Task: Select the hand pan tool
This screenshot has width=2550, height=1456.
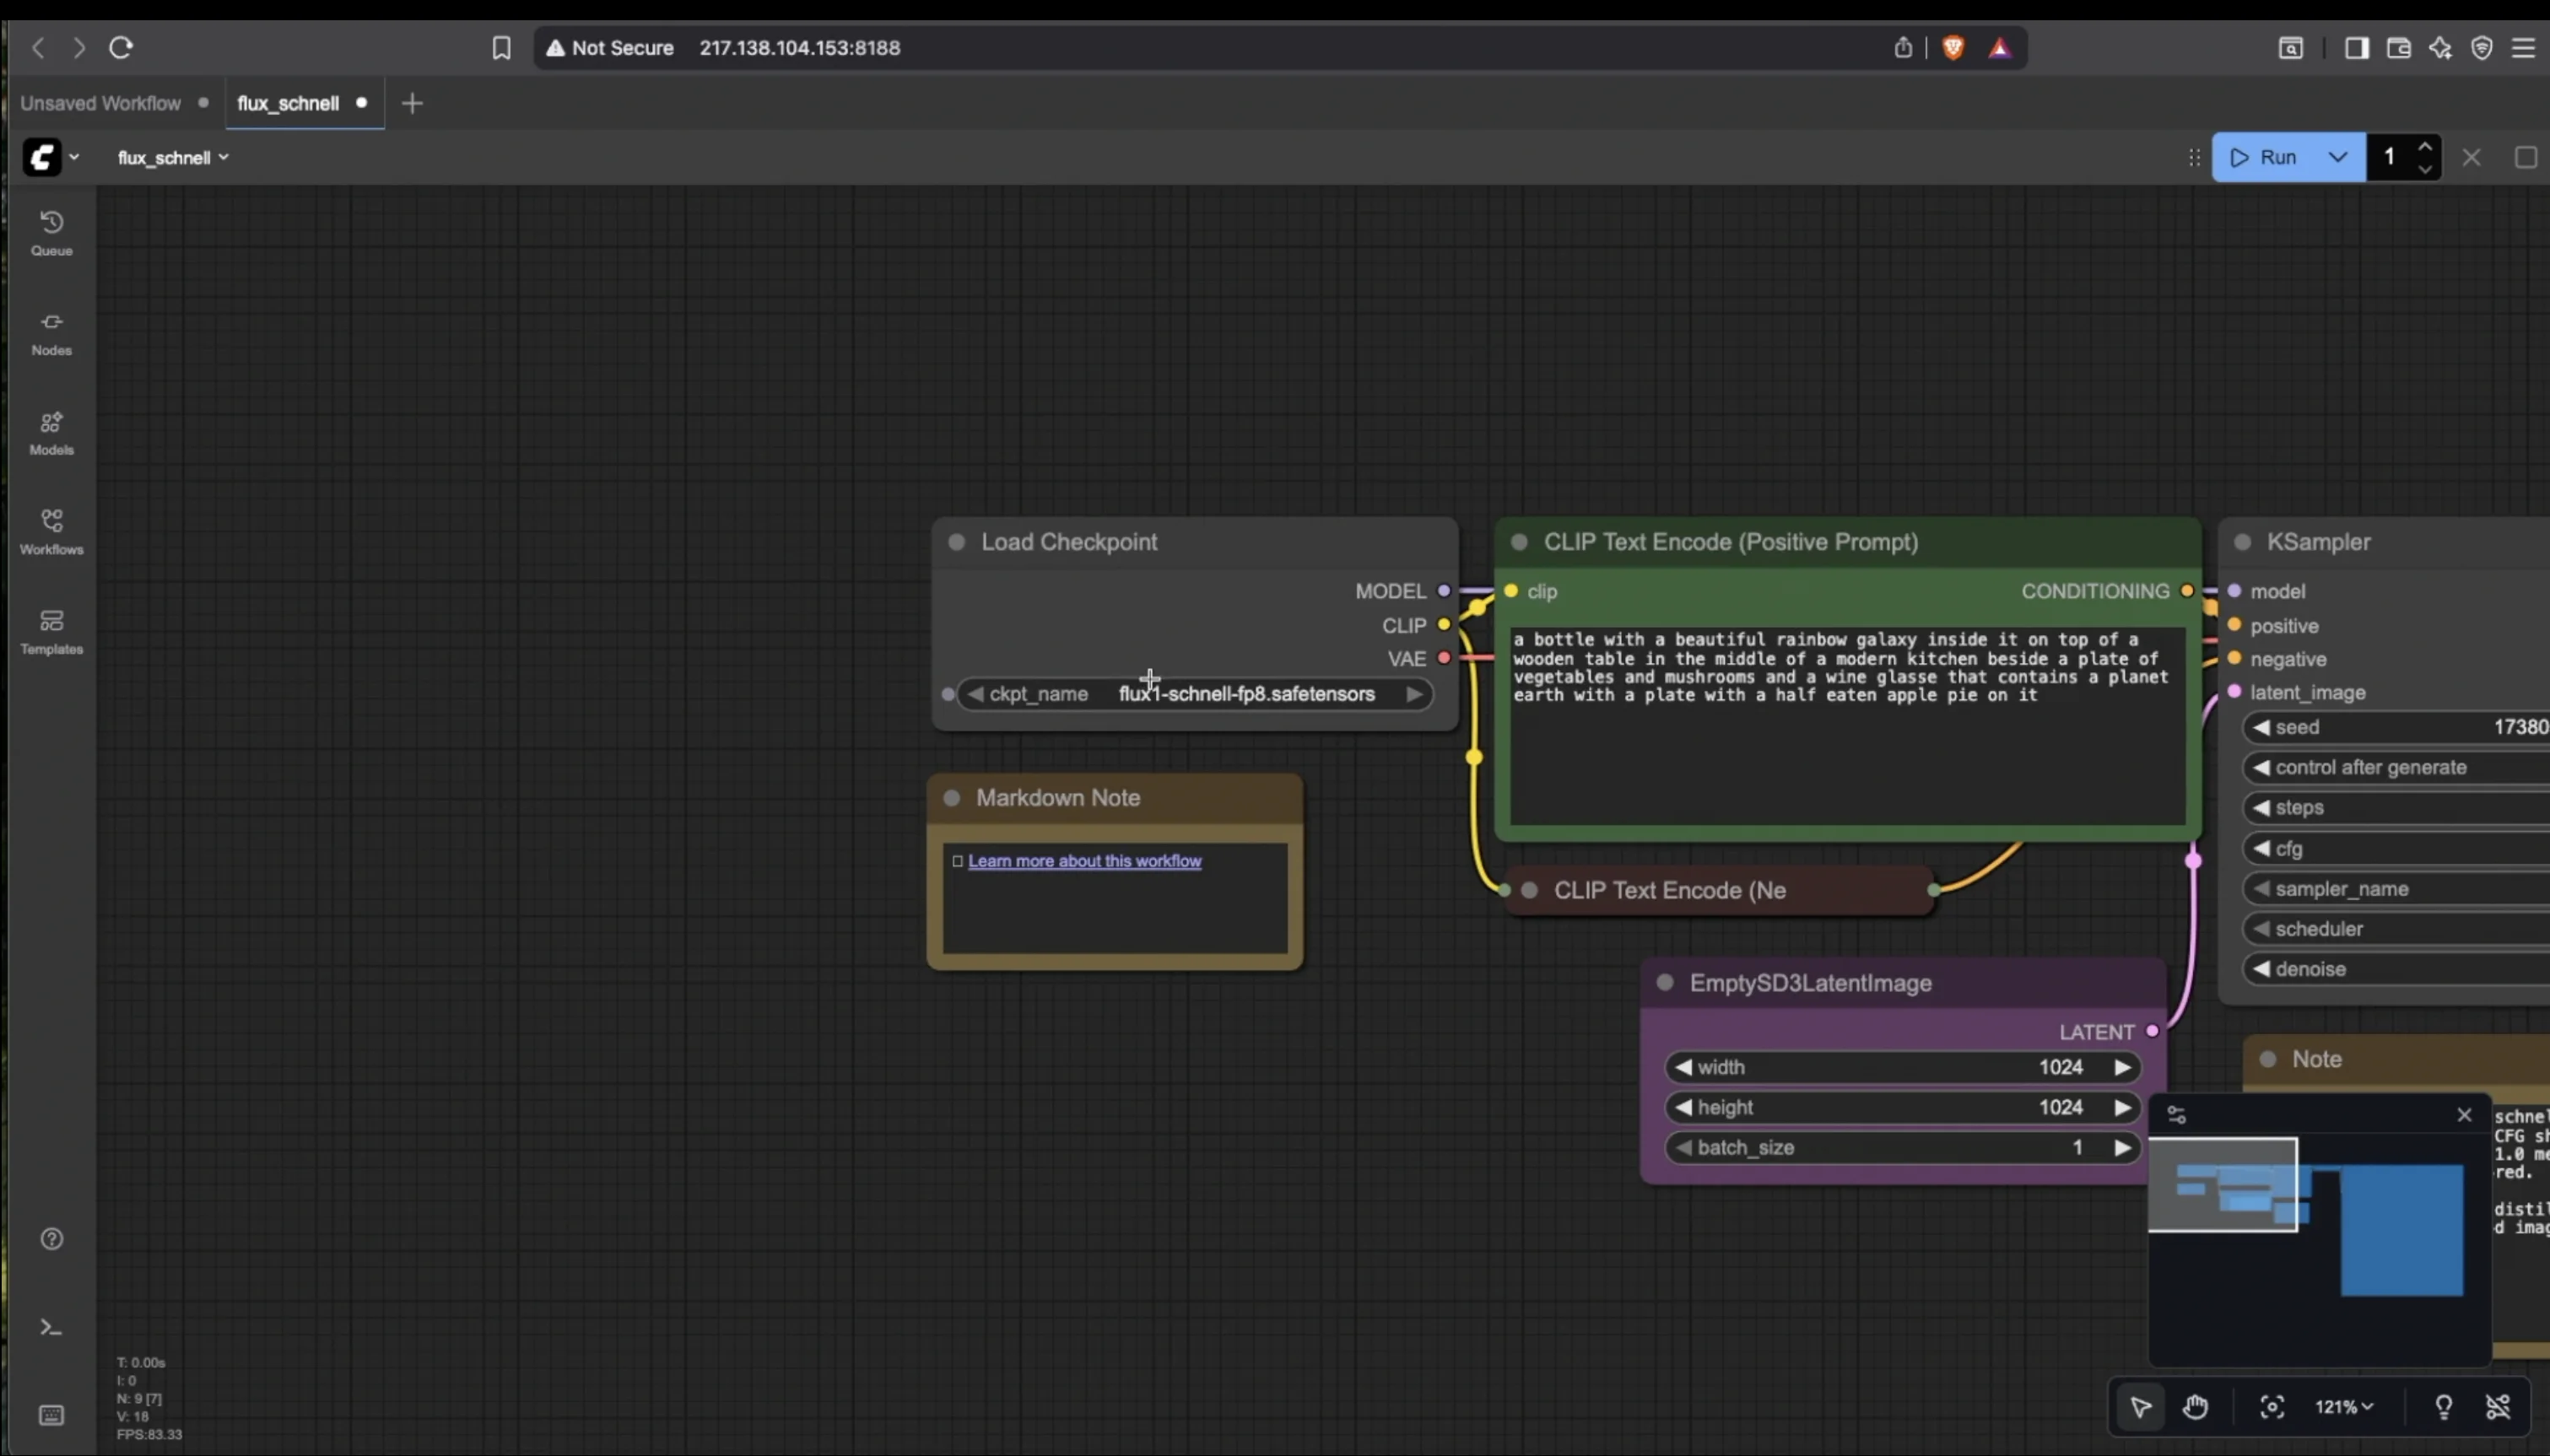Action: (x=2195, y=1407)
